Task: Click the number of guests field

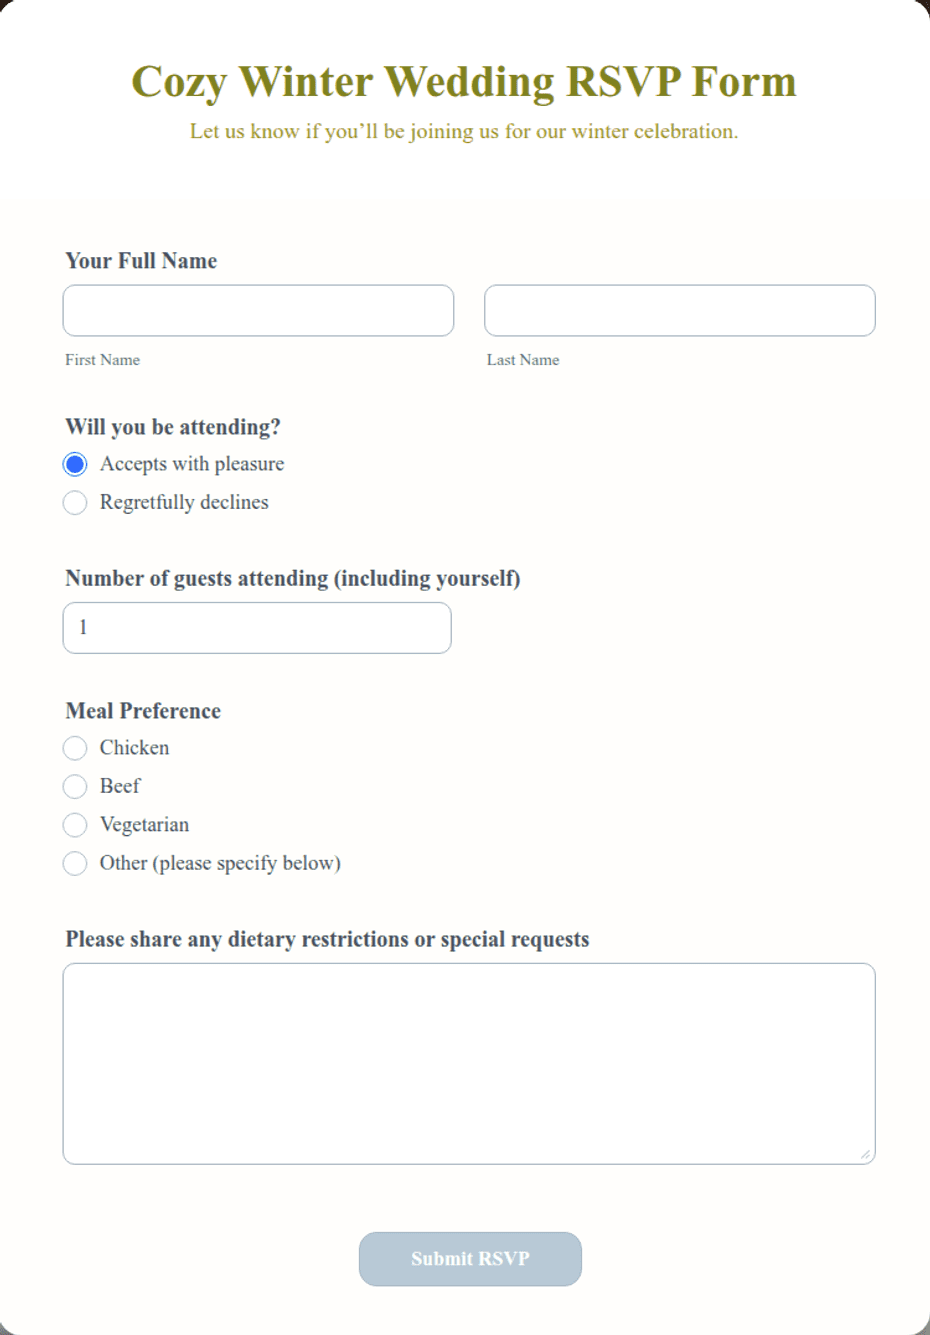Action: tap(257, 628)
